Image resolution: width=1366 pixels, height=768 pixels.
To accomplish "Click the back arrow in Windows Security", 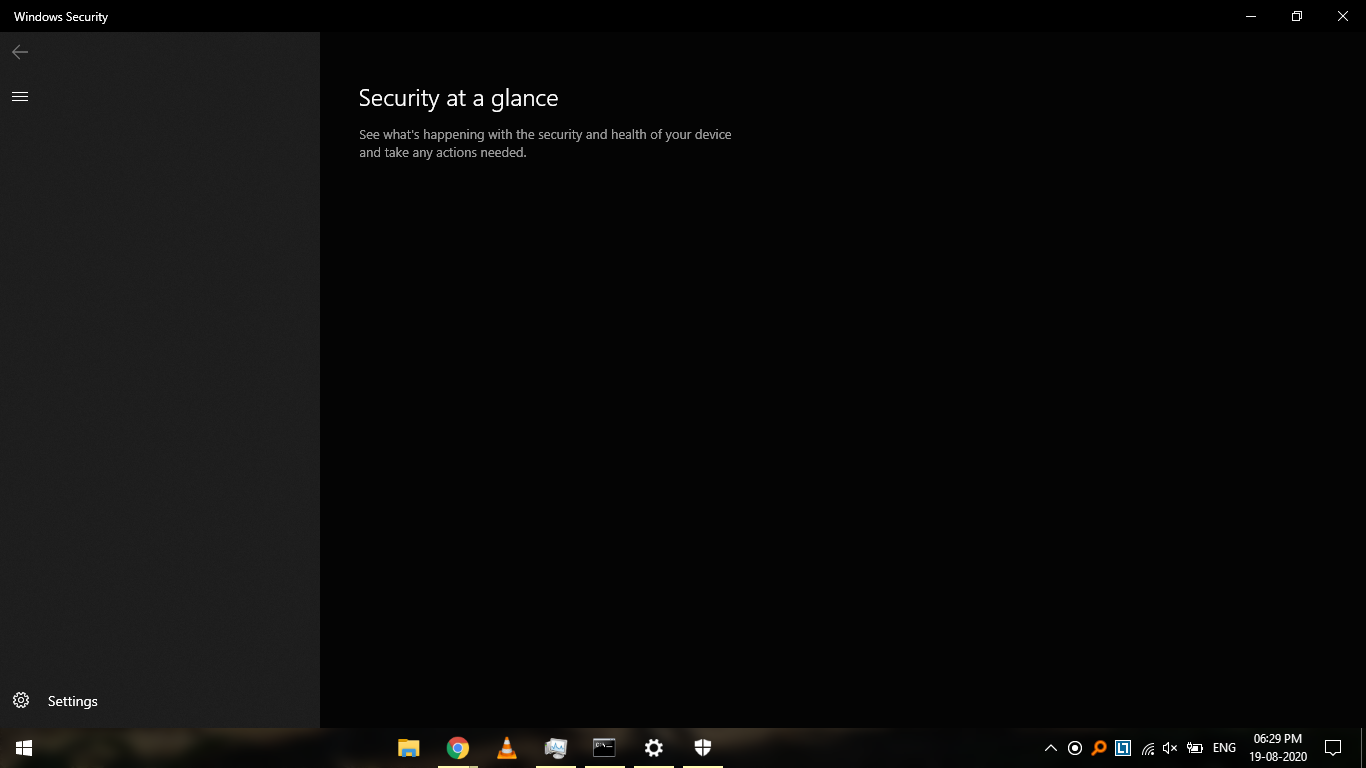I will click(x=20, y=52).
